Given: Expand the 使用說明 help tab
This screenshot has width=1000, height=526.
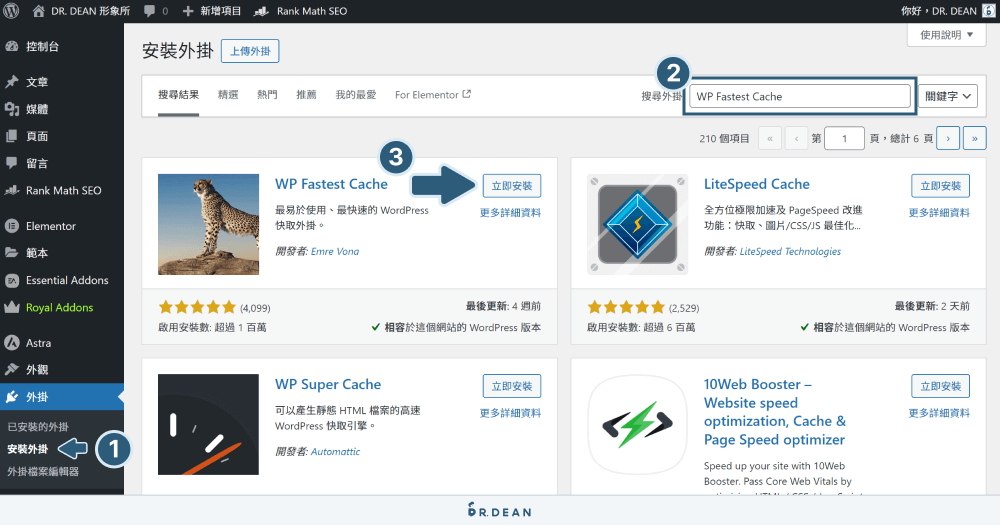Looking at the screenshot, I should (x=946, y=35).
